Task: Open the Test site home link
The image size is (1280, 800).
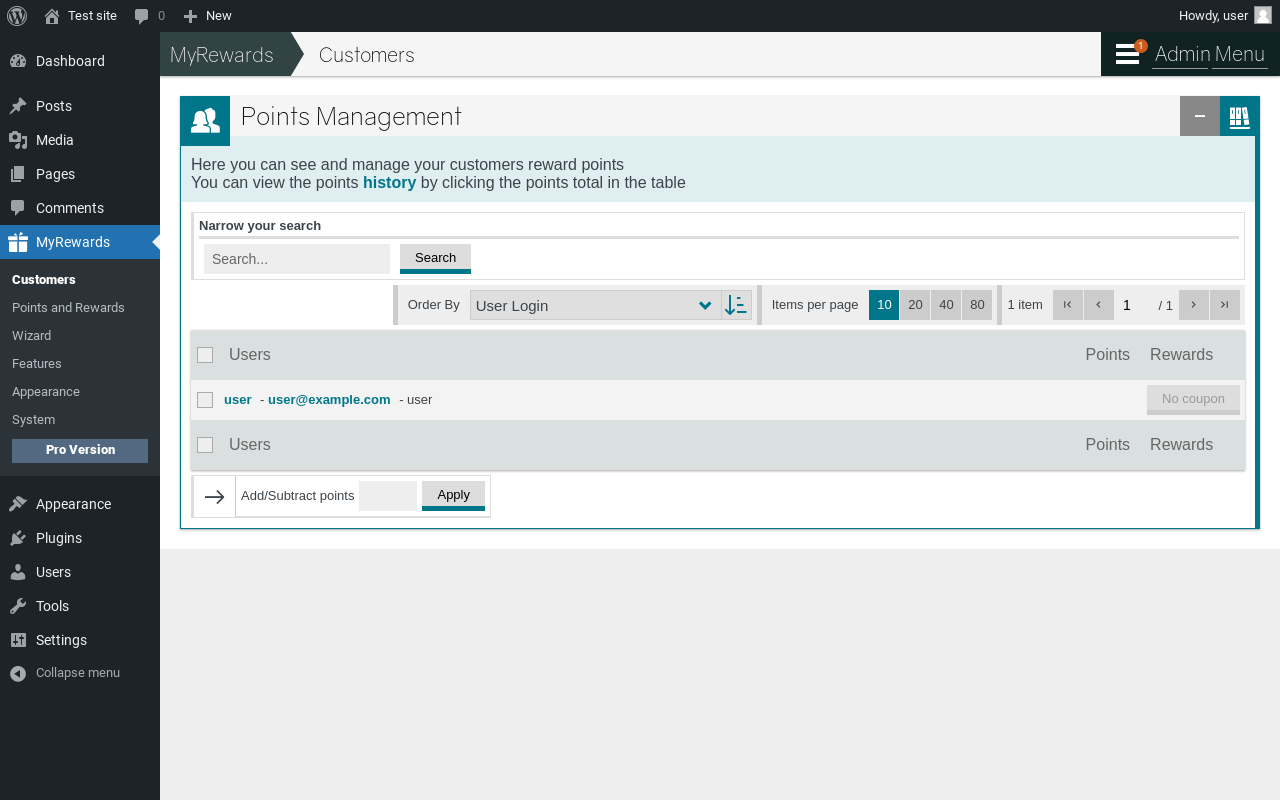Action: pos(80,16)
